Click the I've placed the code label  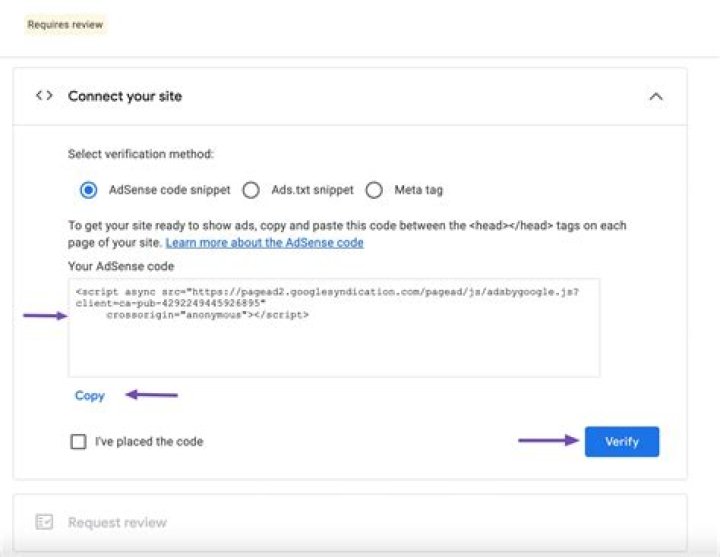149,441
